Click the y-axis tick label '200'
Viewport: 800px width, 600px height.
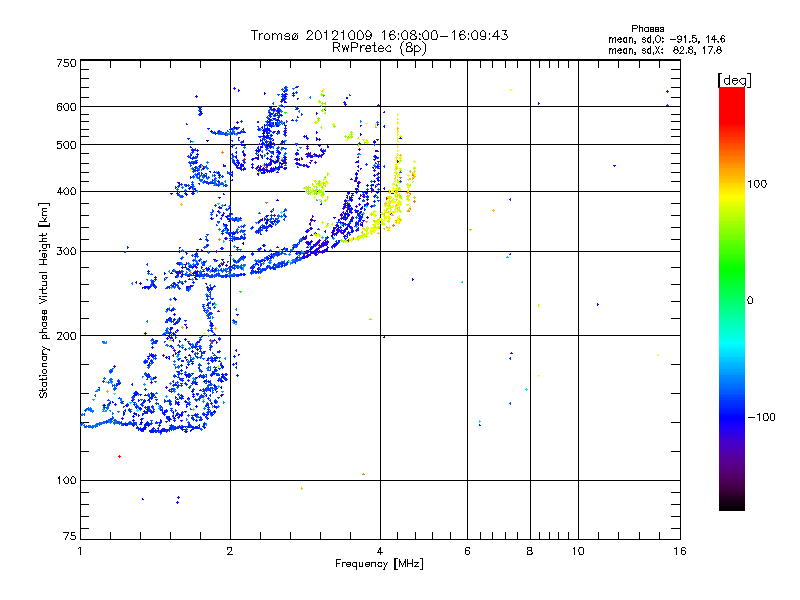(x=66, y=336)
